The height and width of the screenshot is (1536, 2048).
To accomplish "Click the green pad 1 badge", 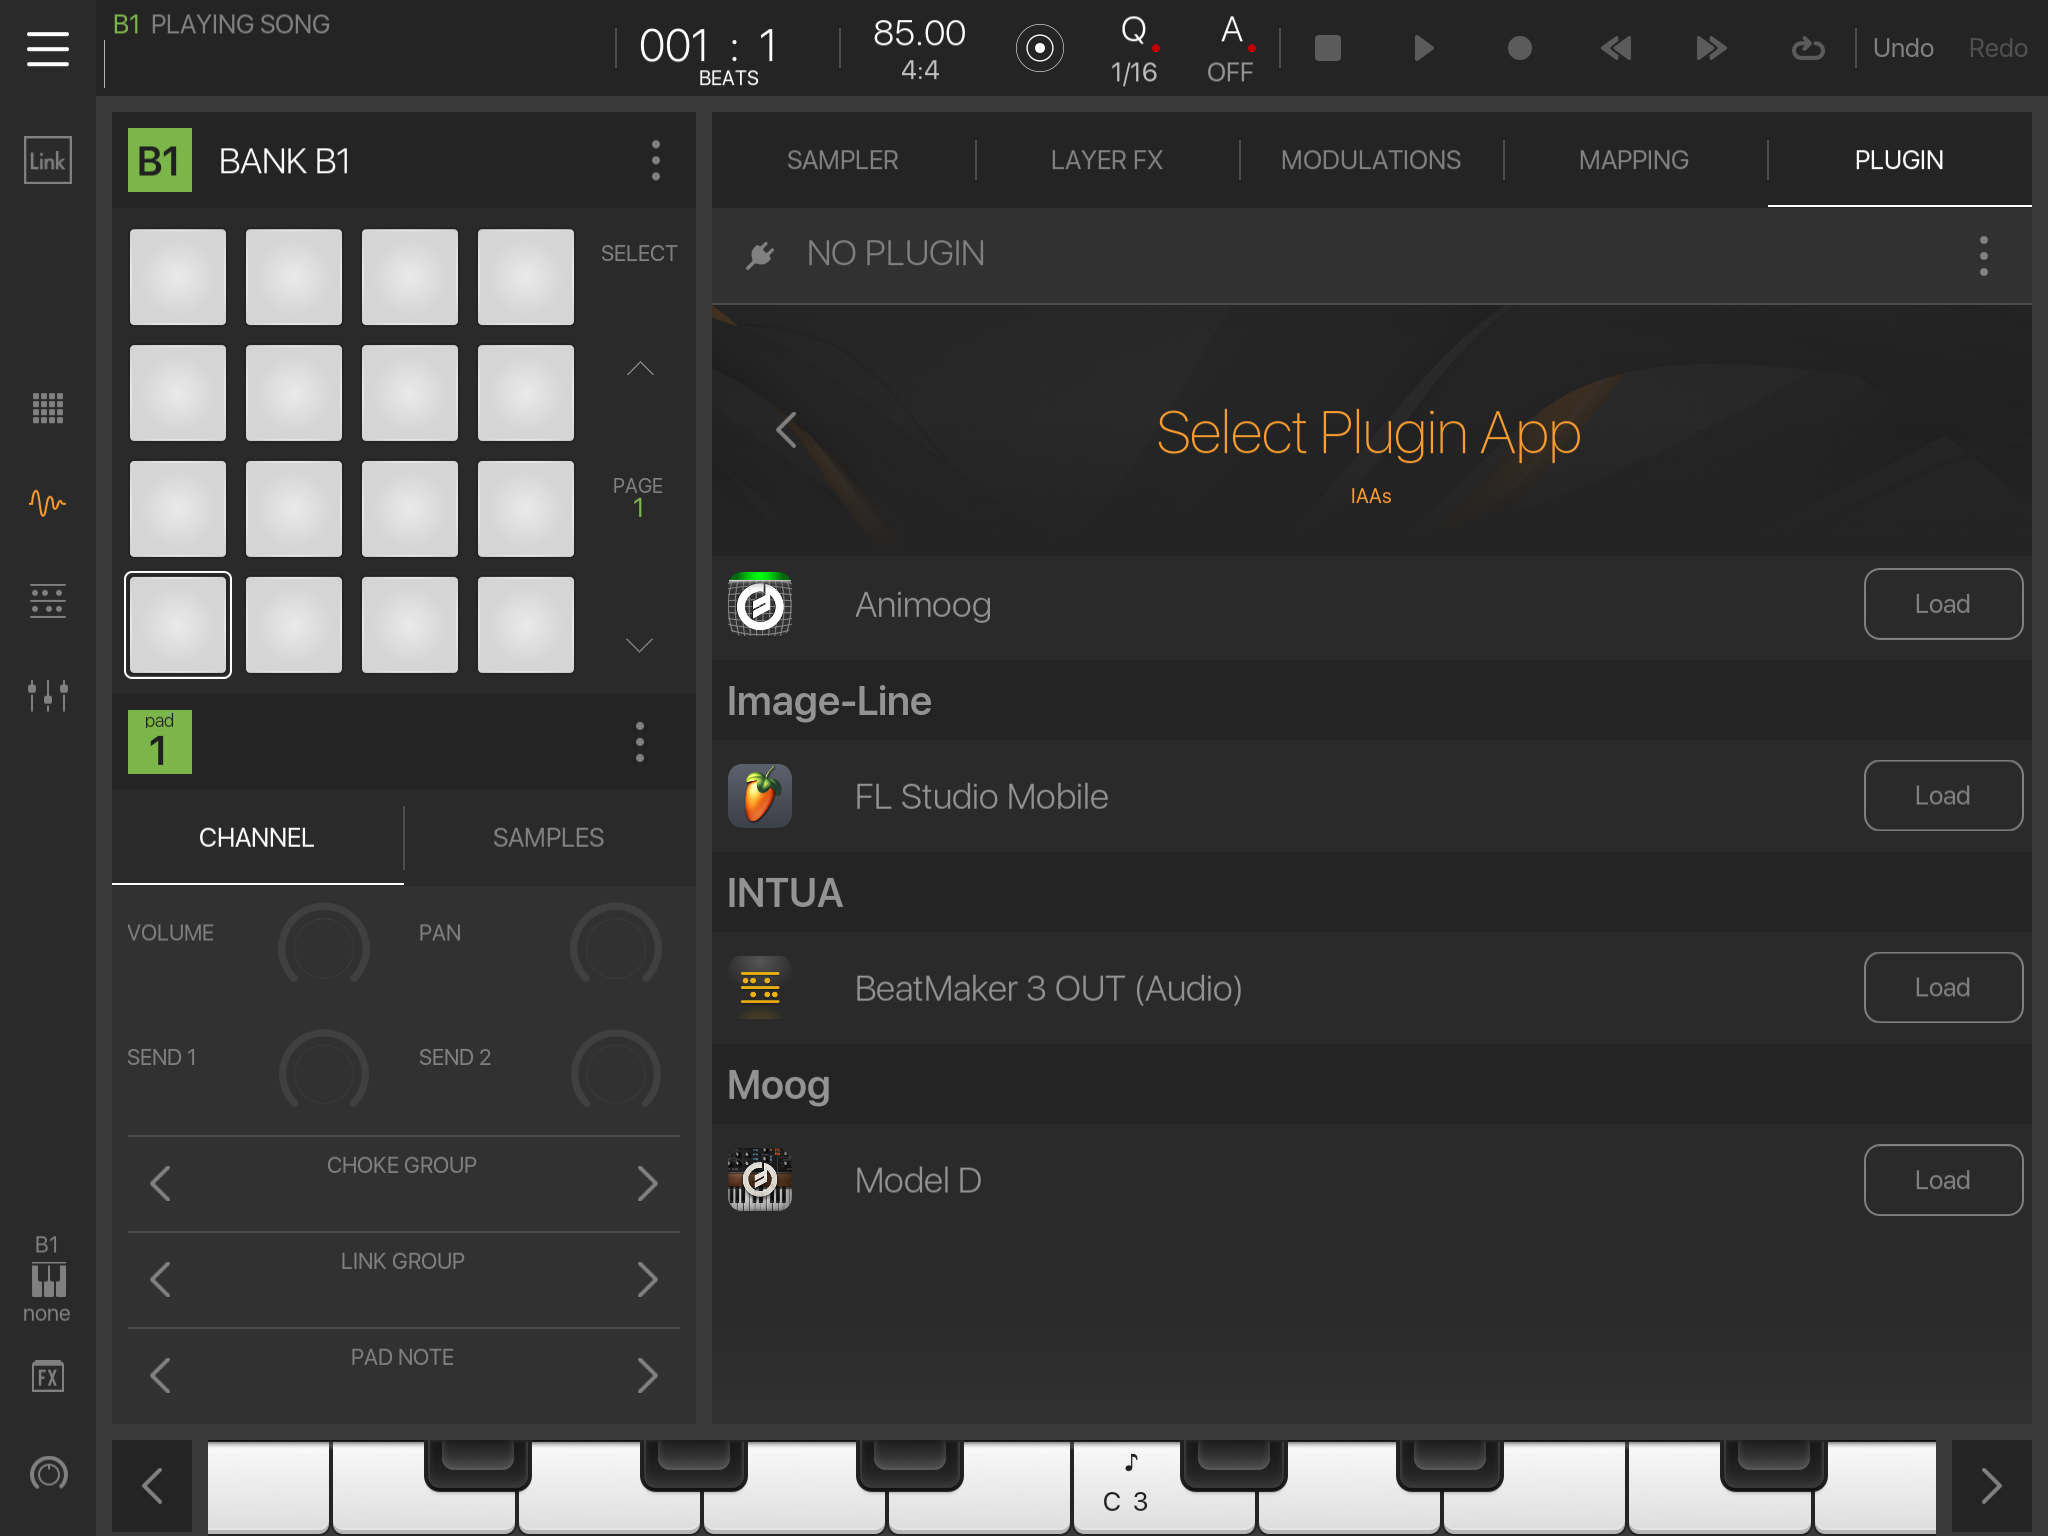I will pos(160,742).
